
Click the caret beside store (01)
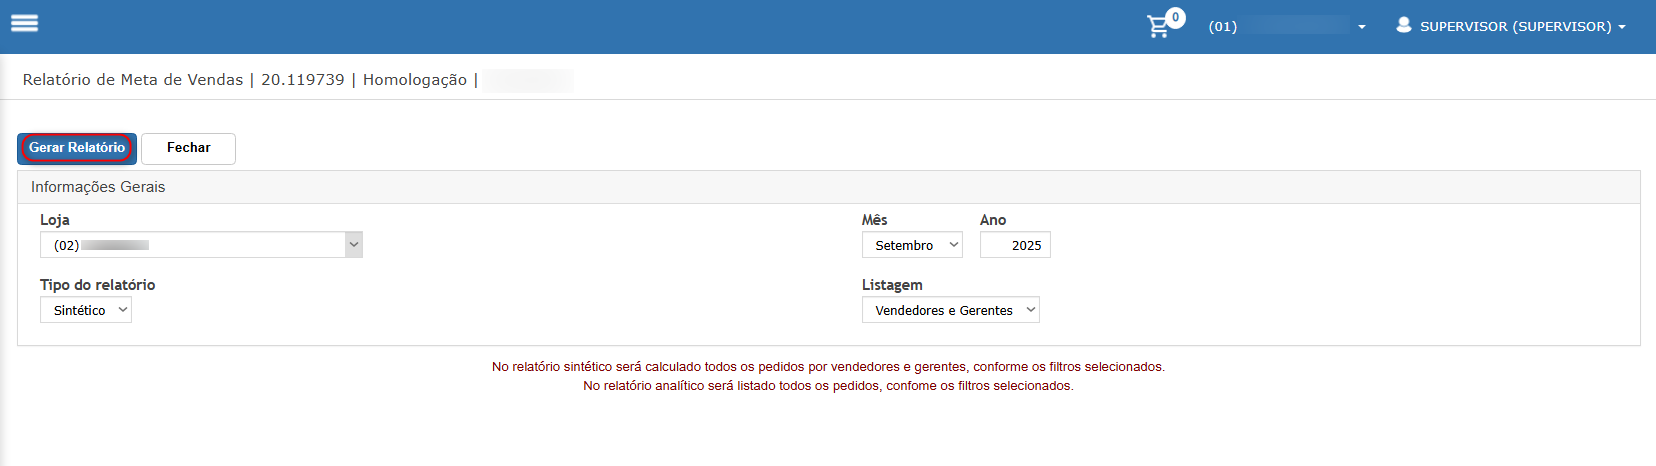pyautogui.click(x=1362, y=27)
